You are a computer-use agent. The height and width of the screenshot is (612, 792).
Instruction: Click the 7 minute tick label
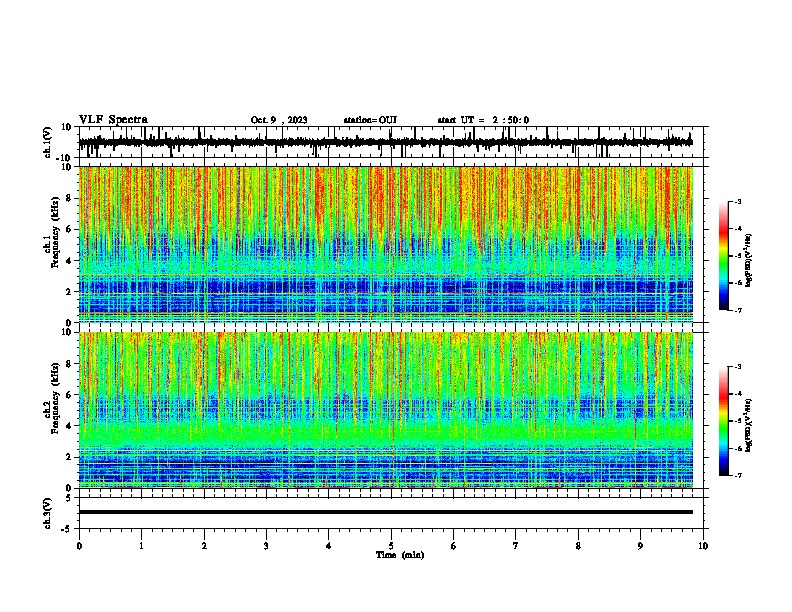tap(516, 546)
